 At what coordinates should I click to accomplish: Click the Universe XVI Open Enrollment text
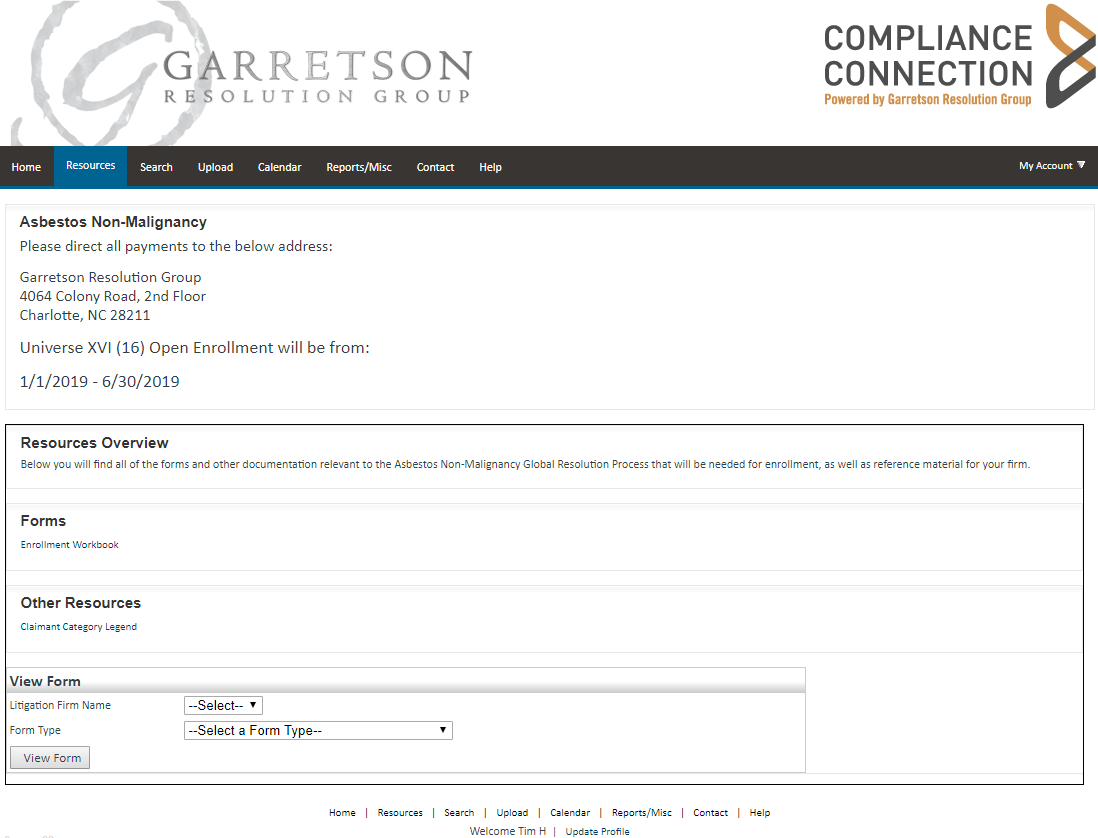pyautogui.click(x=195, y=348)
